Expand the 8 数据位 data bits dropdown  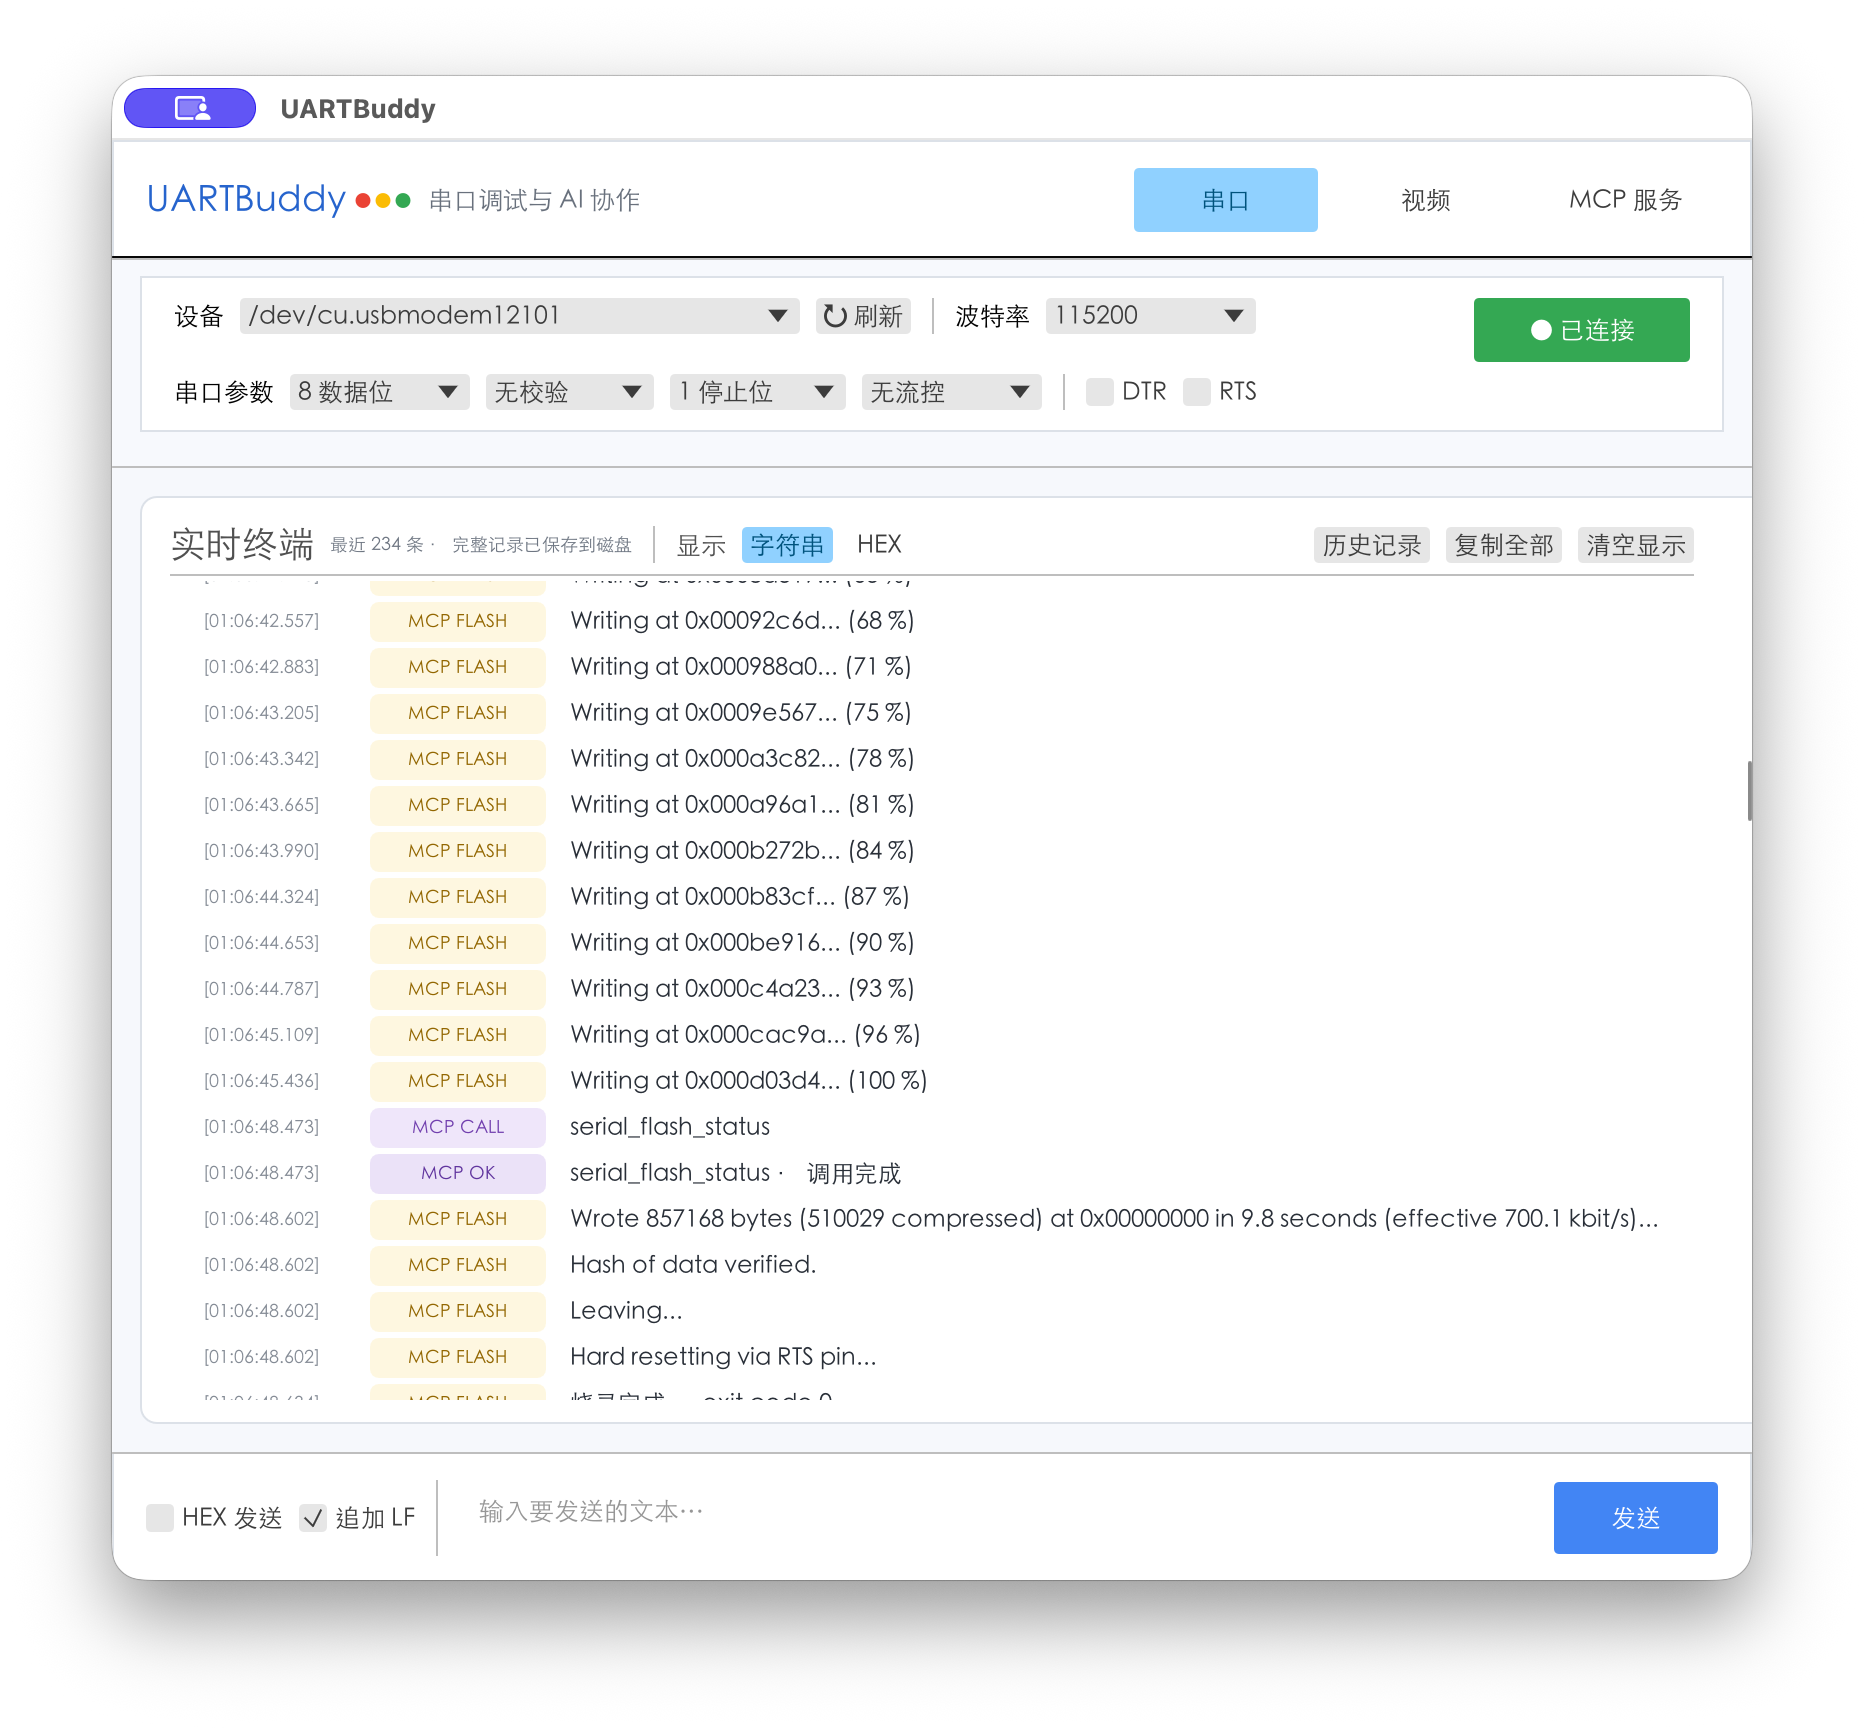click(379, 392)
